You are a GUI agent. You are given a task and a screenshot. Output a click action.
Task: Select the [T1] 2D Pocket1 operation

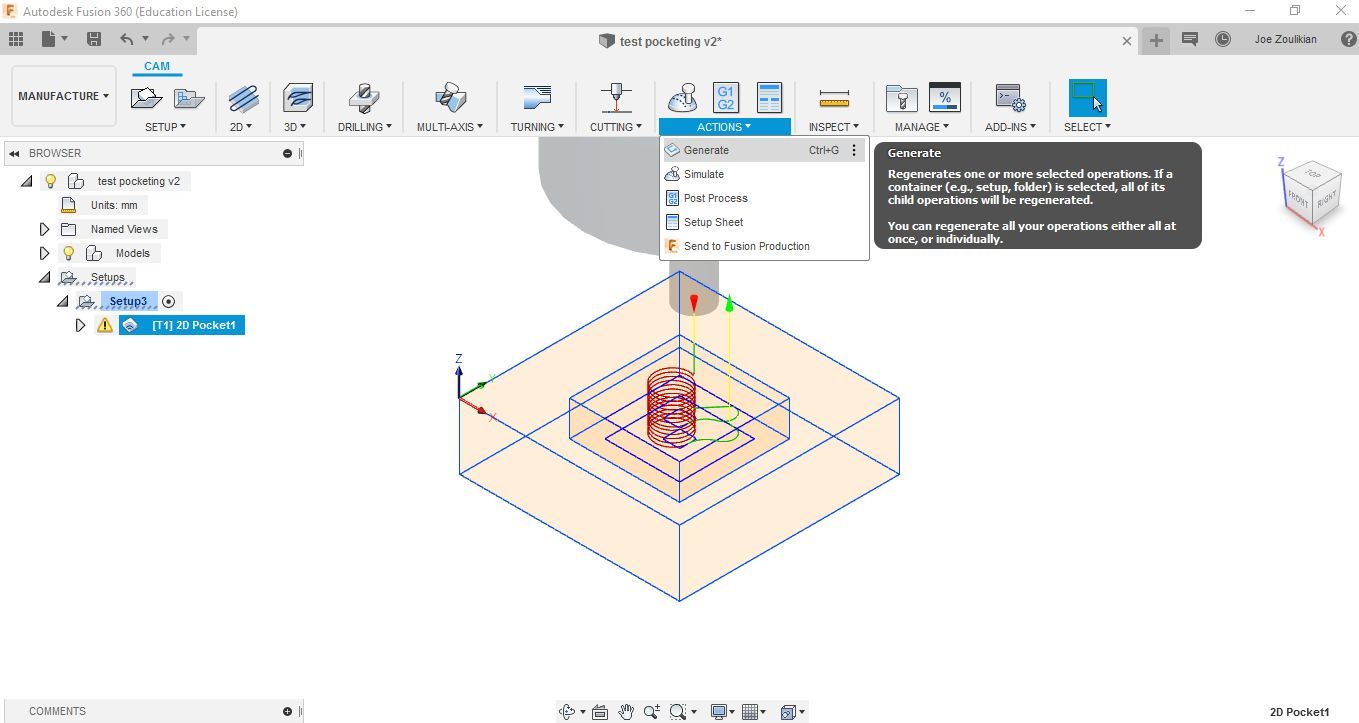tap(182, 325)
